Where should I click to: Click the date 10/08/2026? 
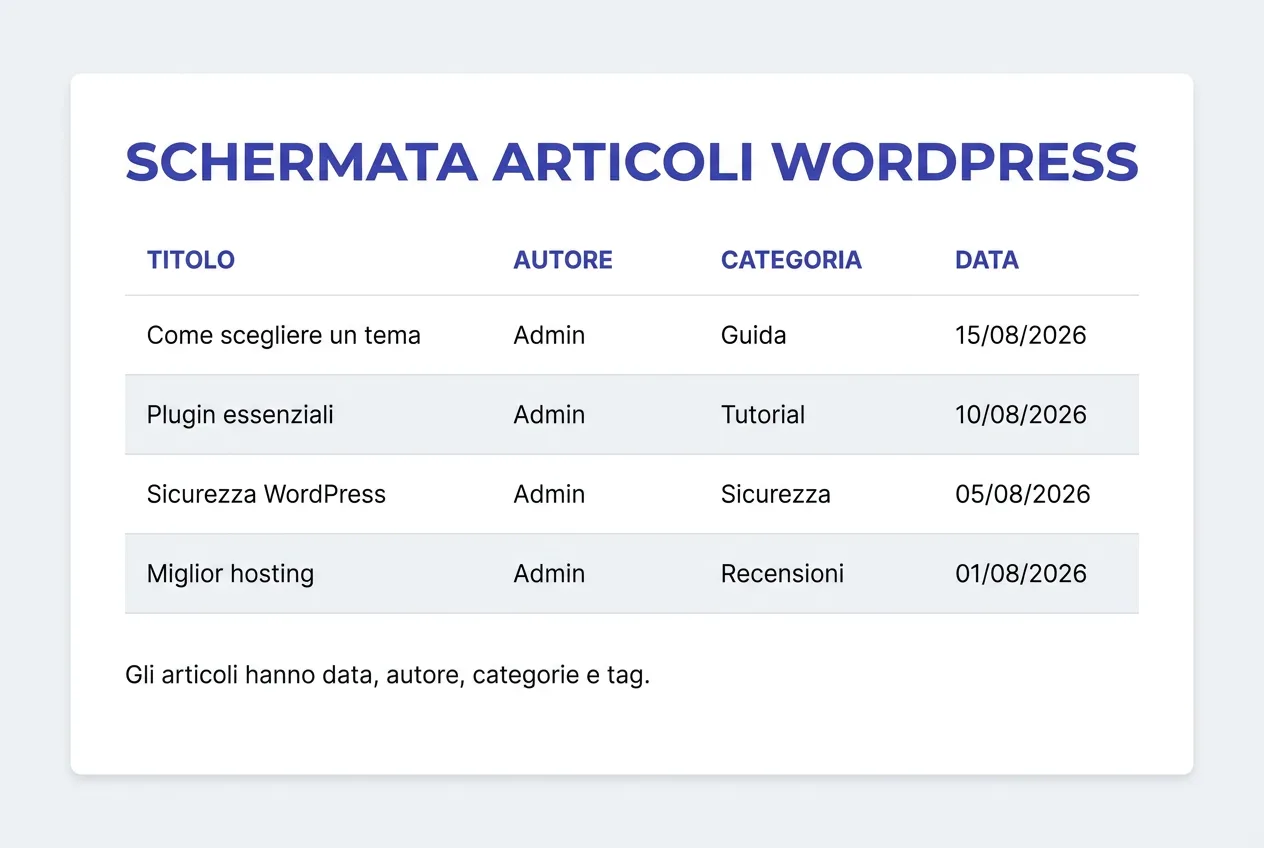point(1021,414)
